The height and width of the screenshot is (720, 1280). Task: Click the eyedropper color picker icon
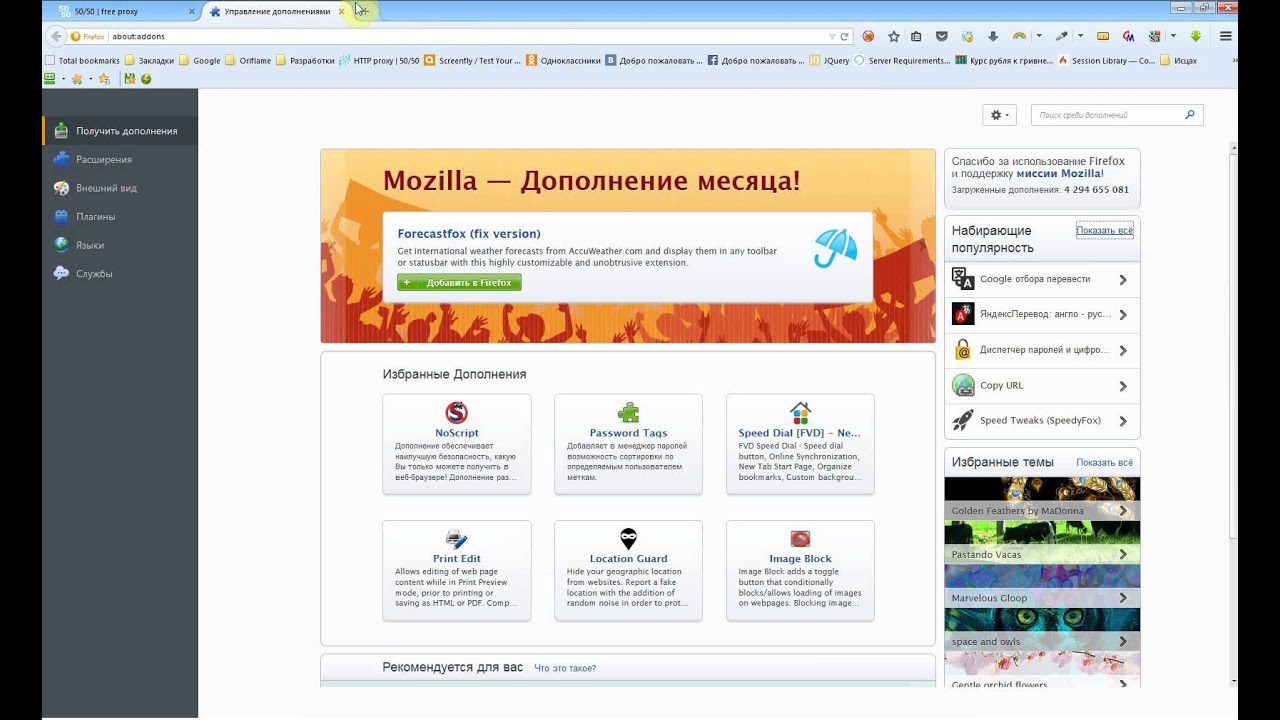(1061, 36)
